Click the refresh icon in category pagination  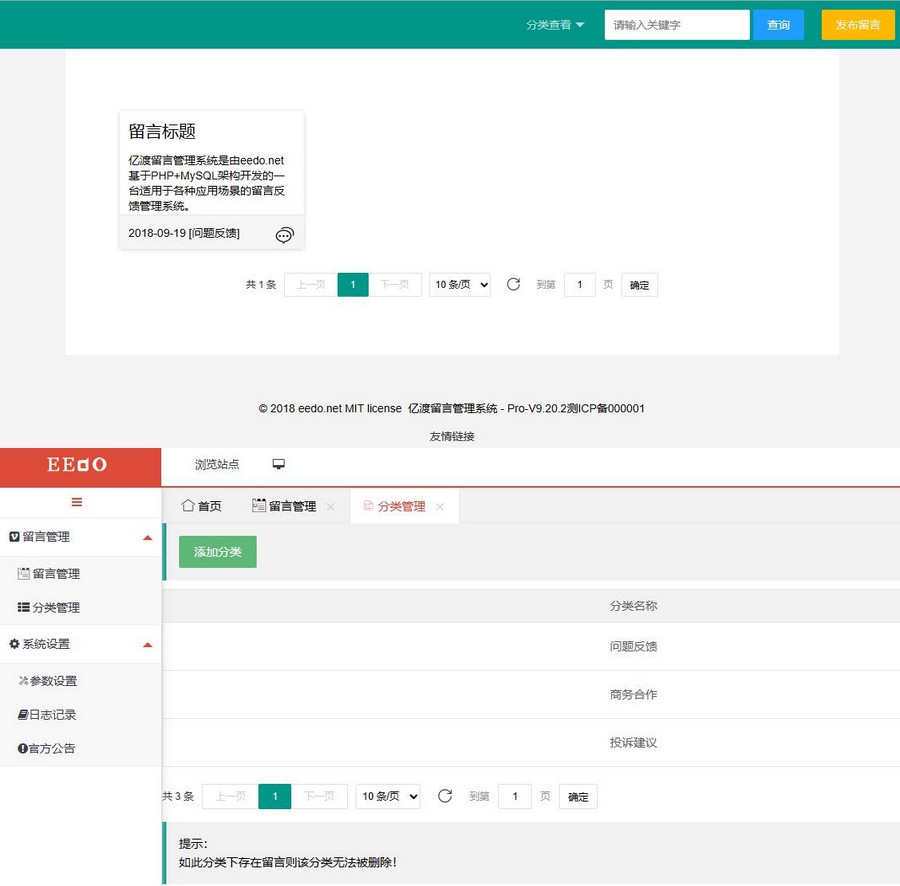click(444, 796)
